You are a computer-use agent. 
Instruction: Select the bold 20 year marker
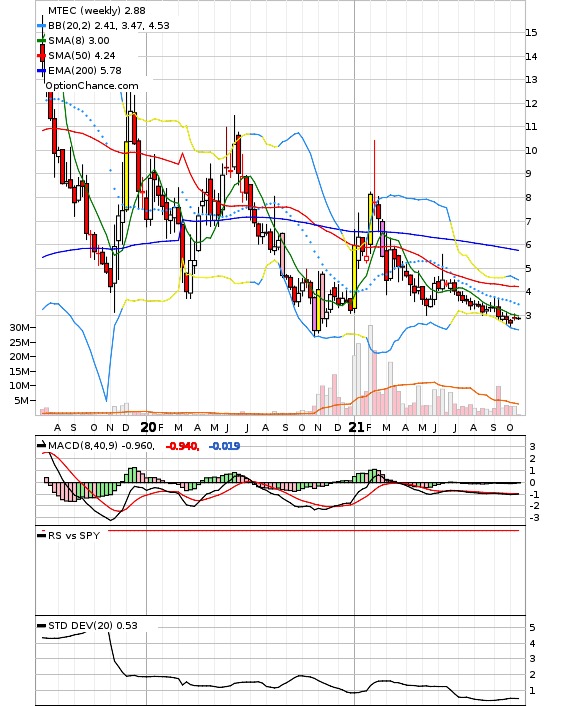tap(148, 427)
